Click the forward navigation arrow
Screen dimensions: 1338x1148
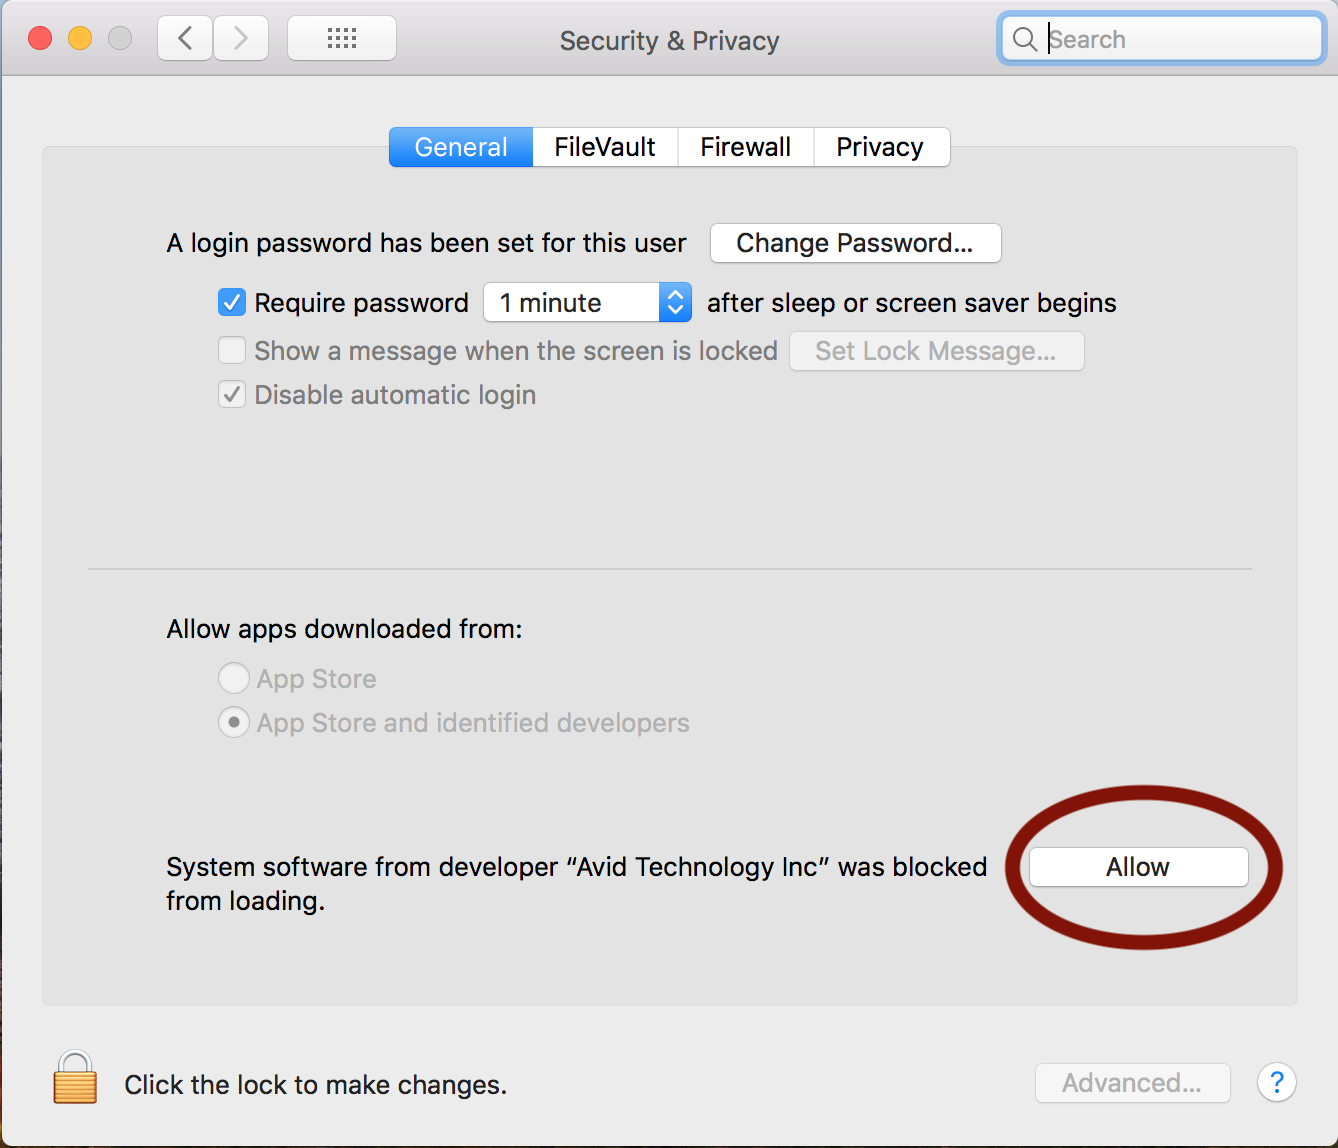point(241,39)
